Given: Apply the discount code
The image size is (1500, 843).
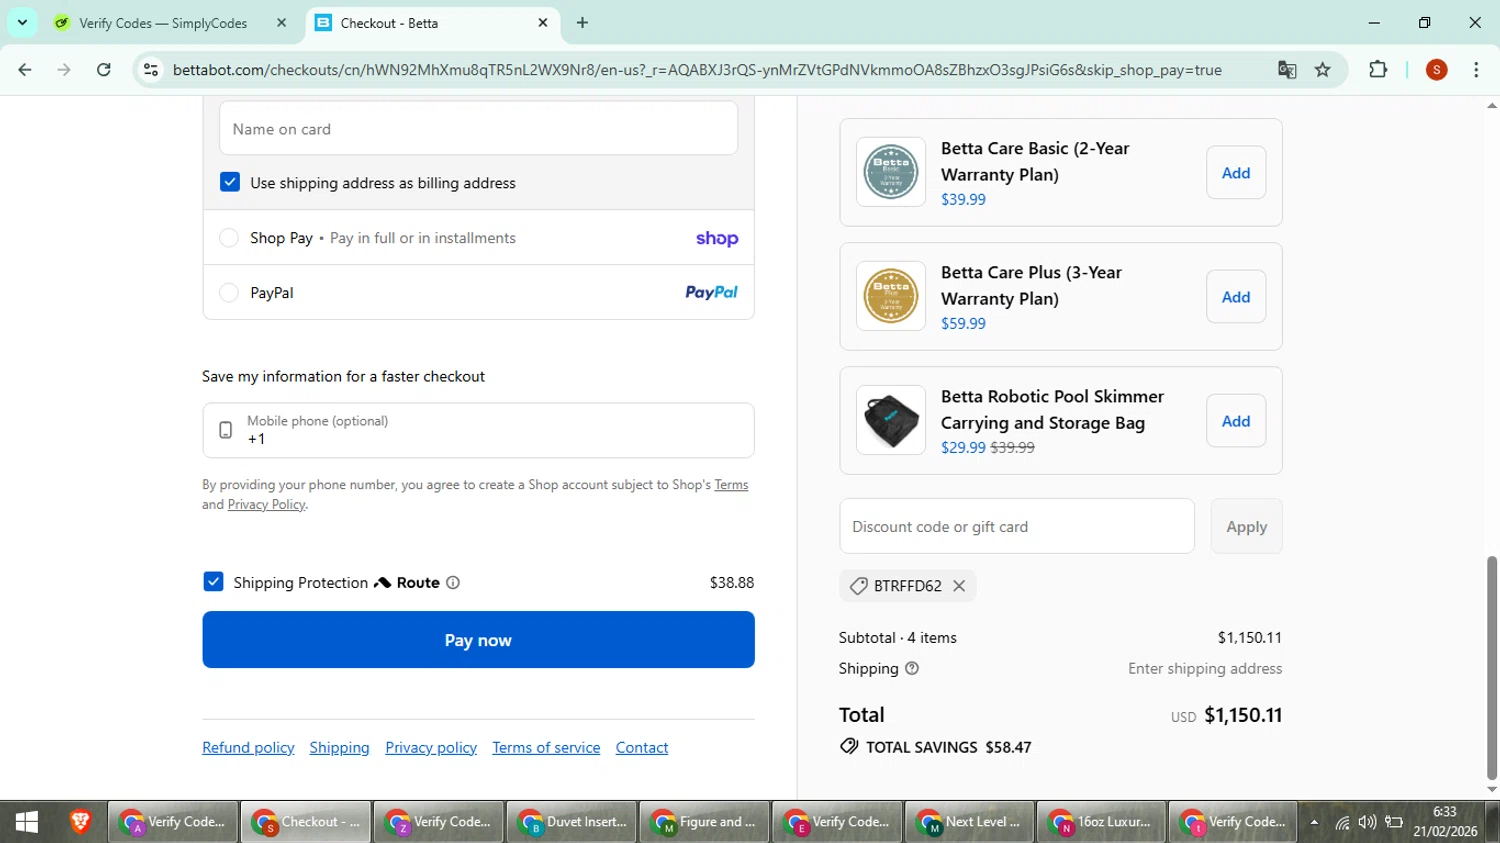Looking at the screenshot, I should tap(1246, 526).
